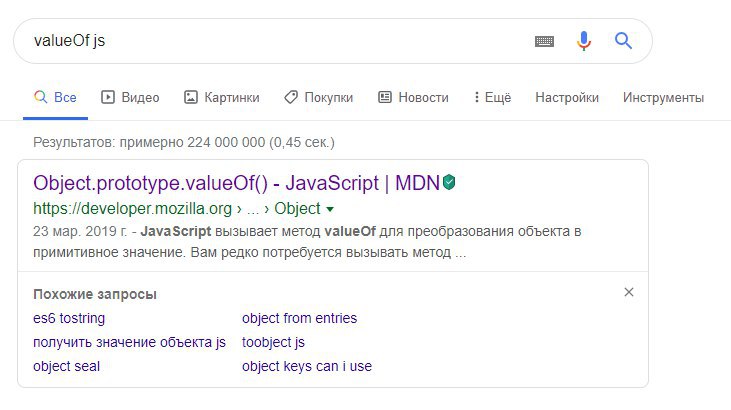Focus the search field with valueOf js
This screenshot has width=731, height=410.
280,41
